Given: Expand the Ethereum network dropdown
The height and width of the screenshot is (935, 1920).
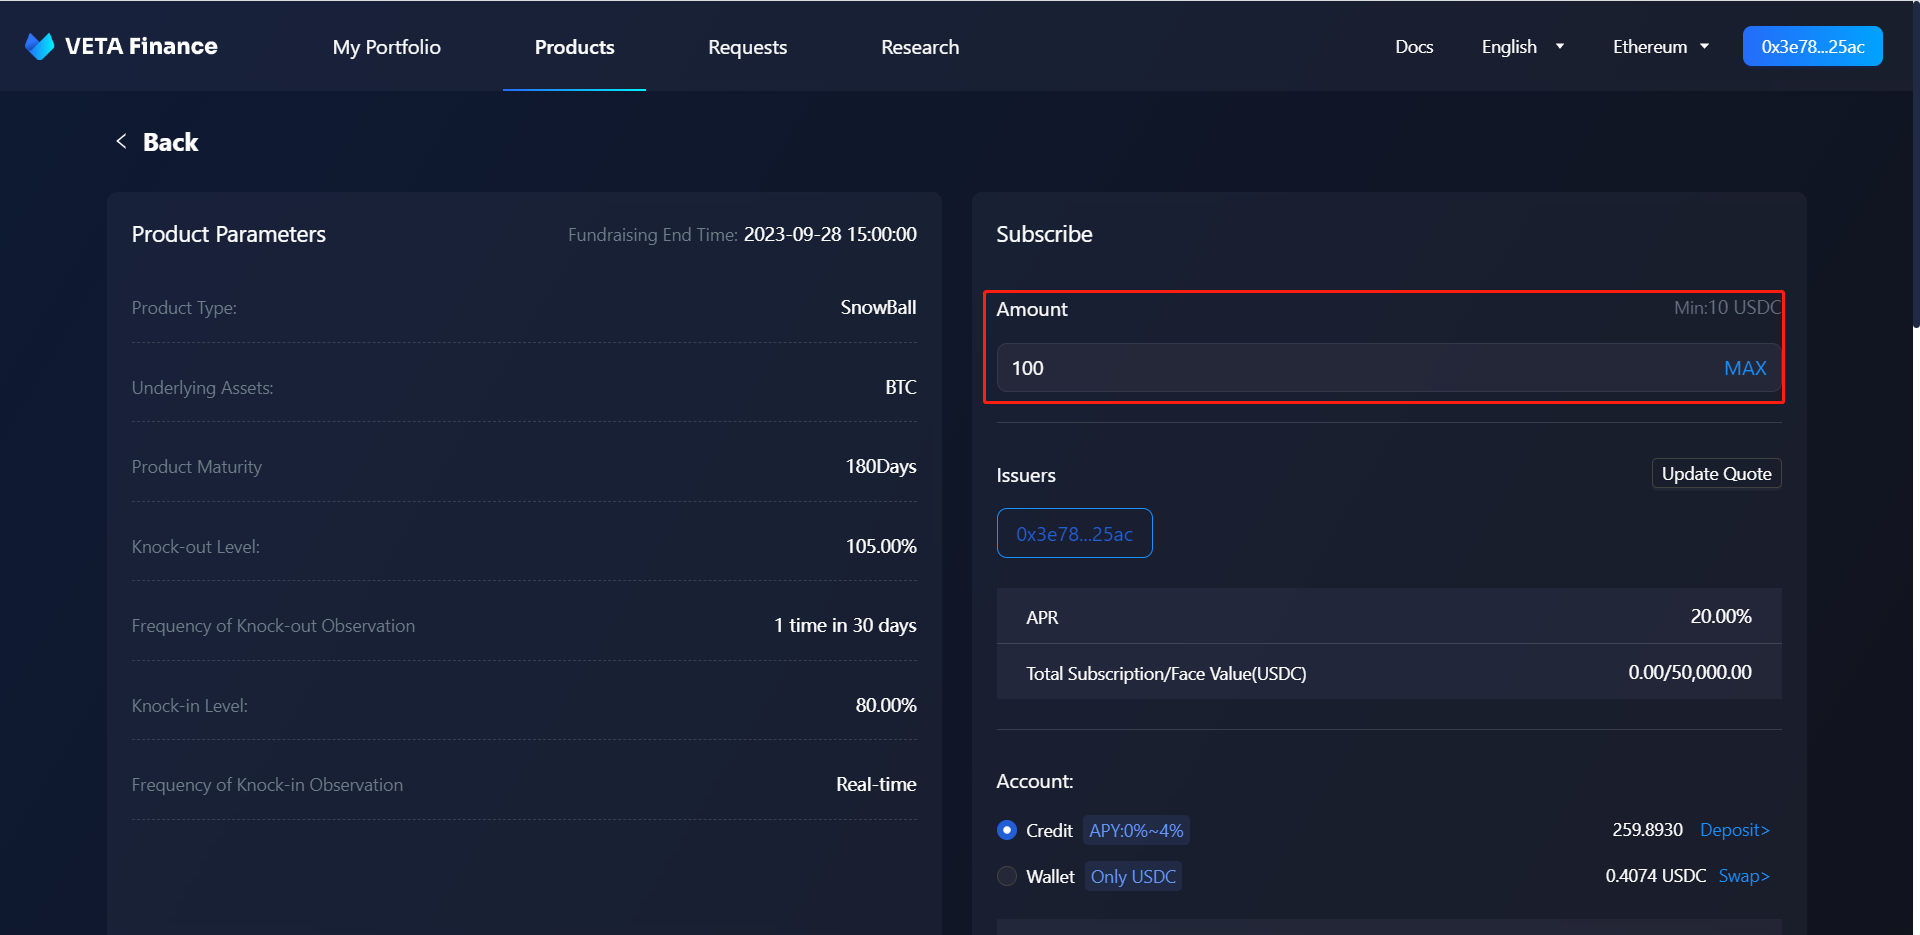Looking at the screenshot, I should (x=1660, y=47).
